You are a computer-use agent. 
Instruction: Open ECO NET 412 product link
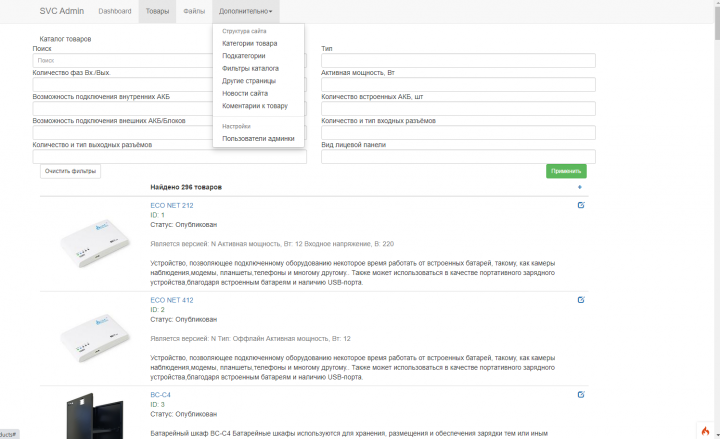(172, 300)
